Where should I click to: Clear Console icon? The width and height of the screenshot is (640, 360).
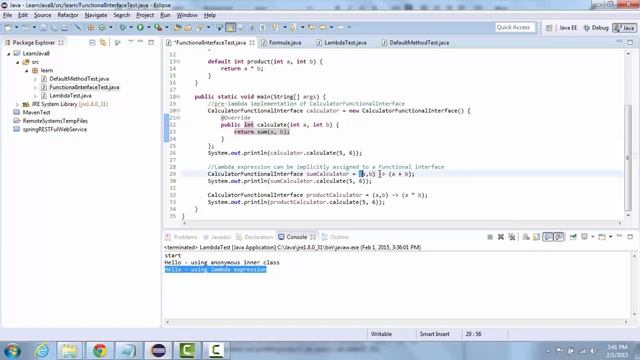click(526, 237)
